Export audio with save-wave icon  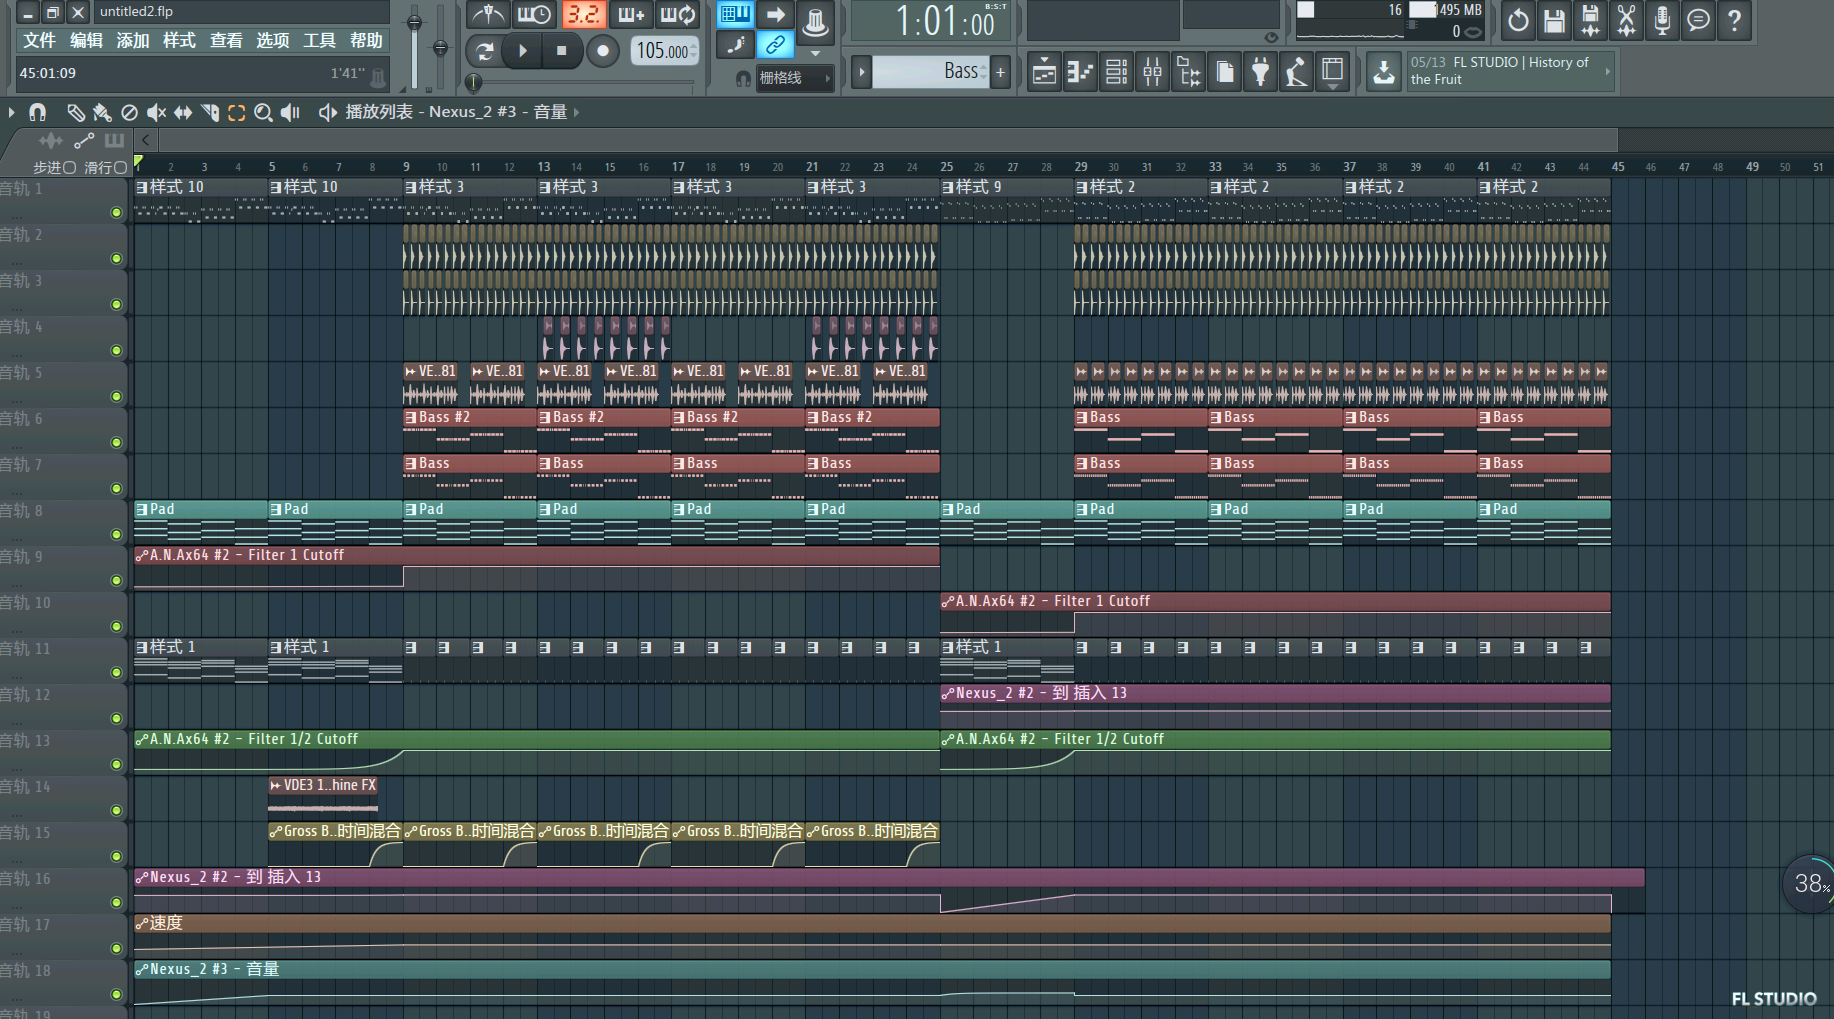click(1590, 20)
